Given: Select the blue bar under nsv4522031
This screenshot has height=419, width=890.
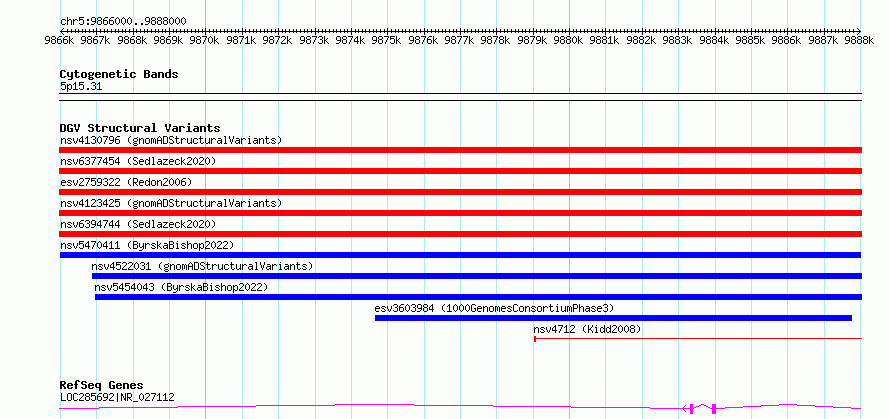Looking at the screenshot, I should [477, 276].
